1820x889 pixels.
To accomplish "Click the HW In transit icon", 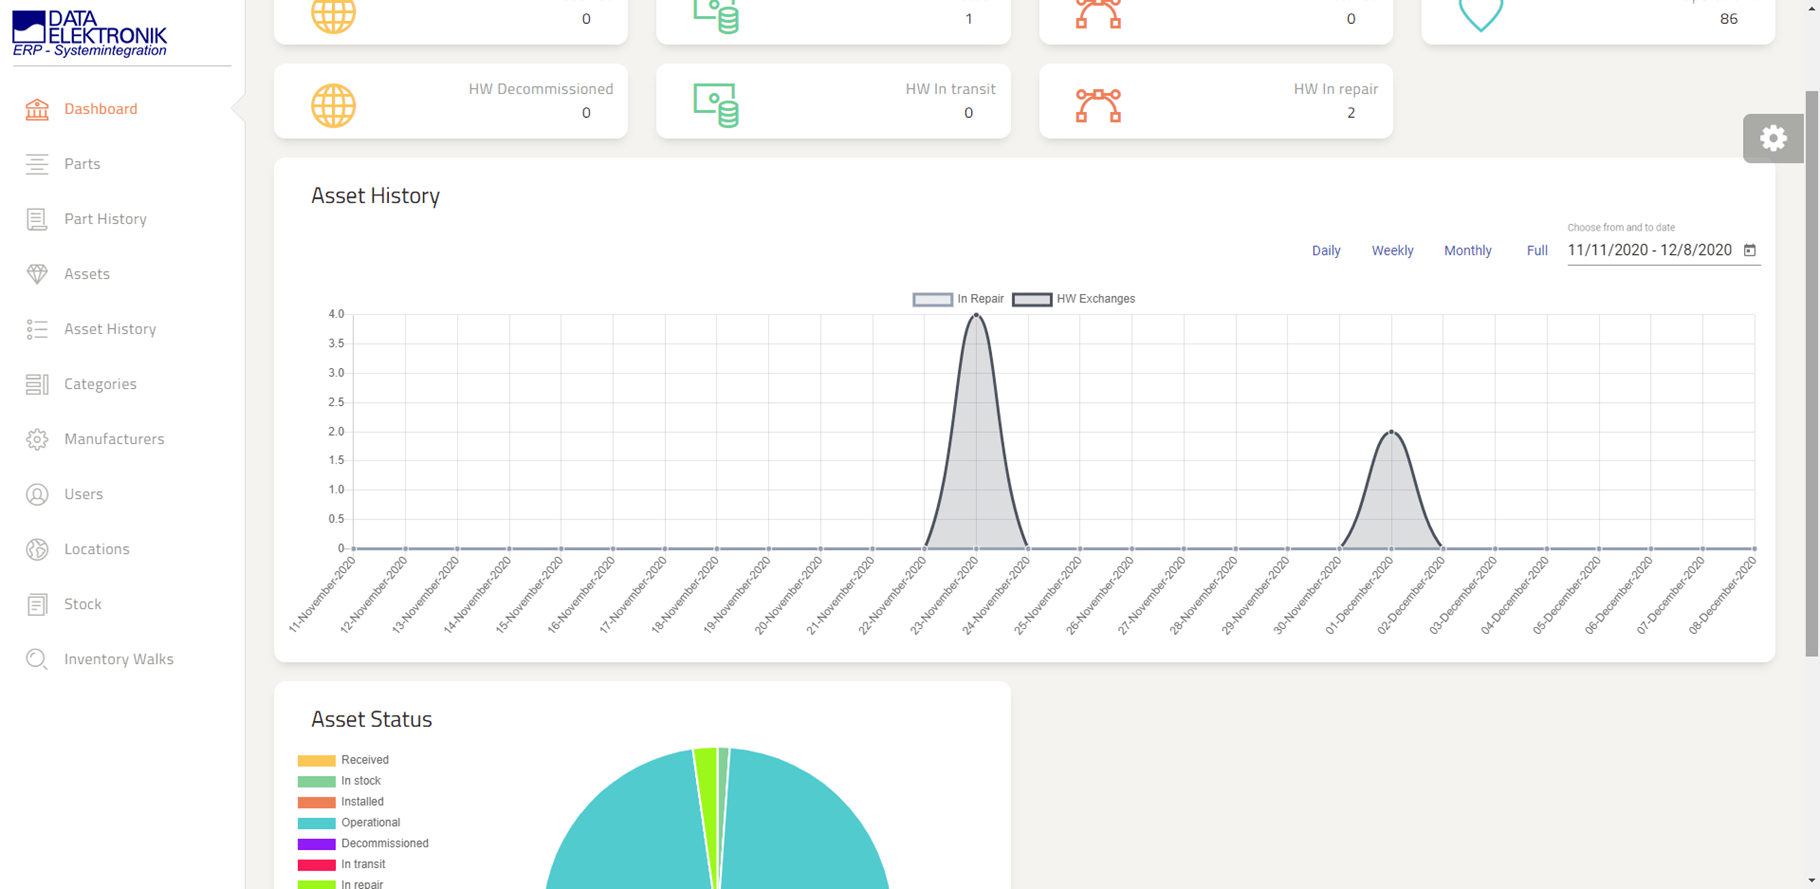I will [716, 105].
